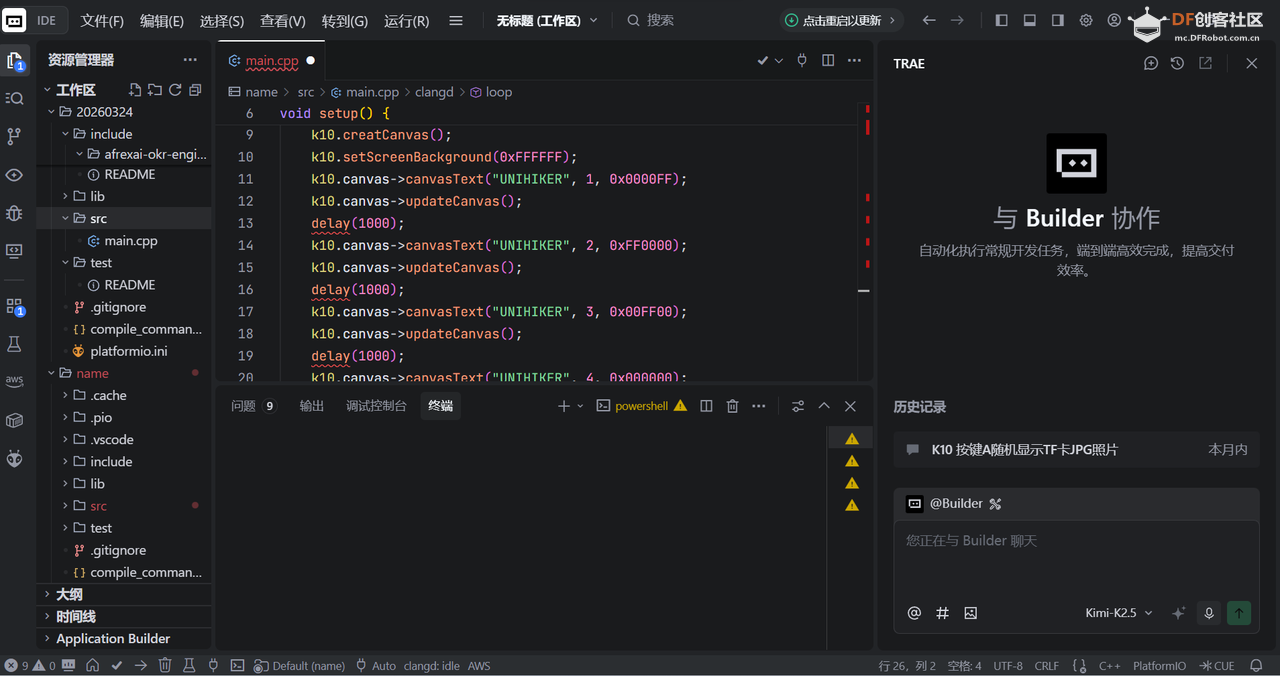
Task: Kill the terminal with trash icon
Action: pyautogui.click(x=732, y=406)
